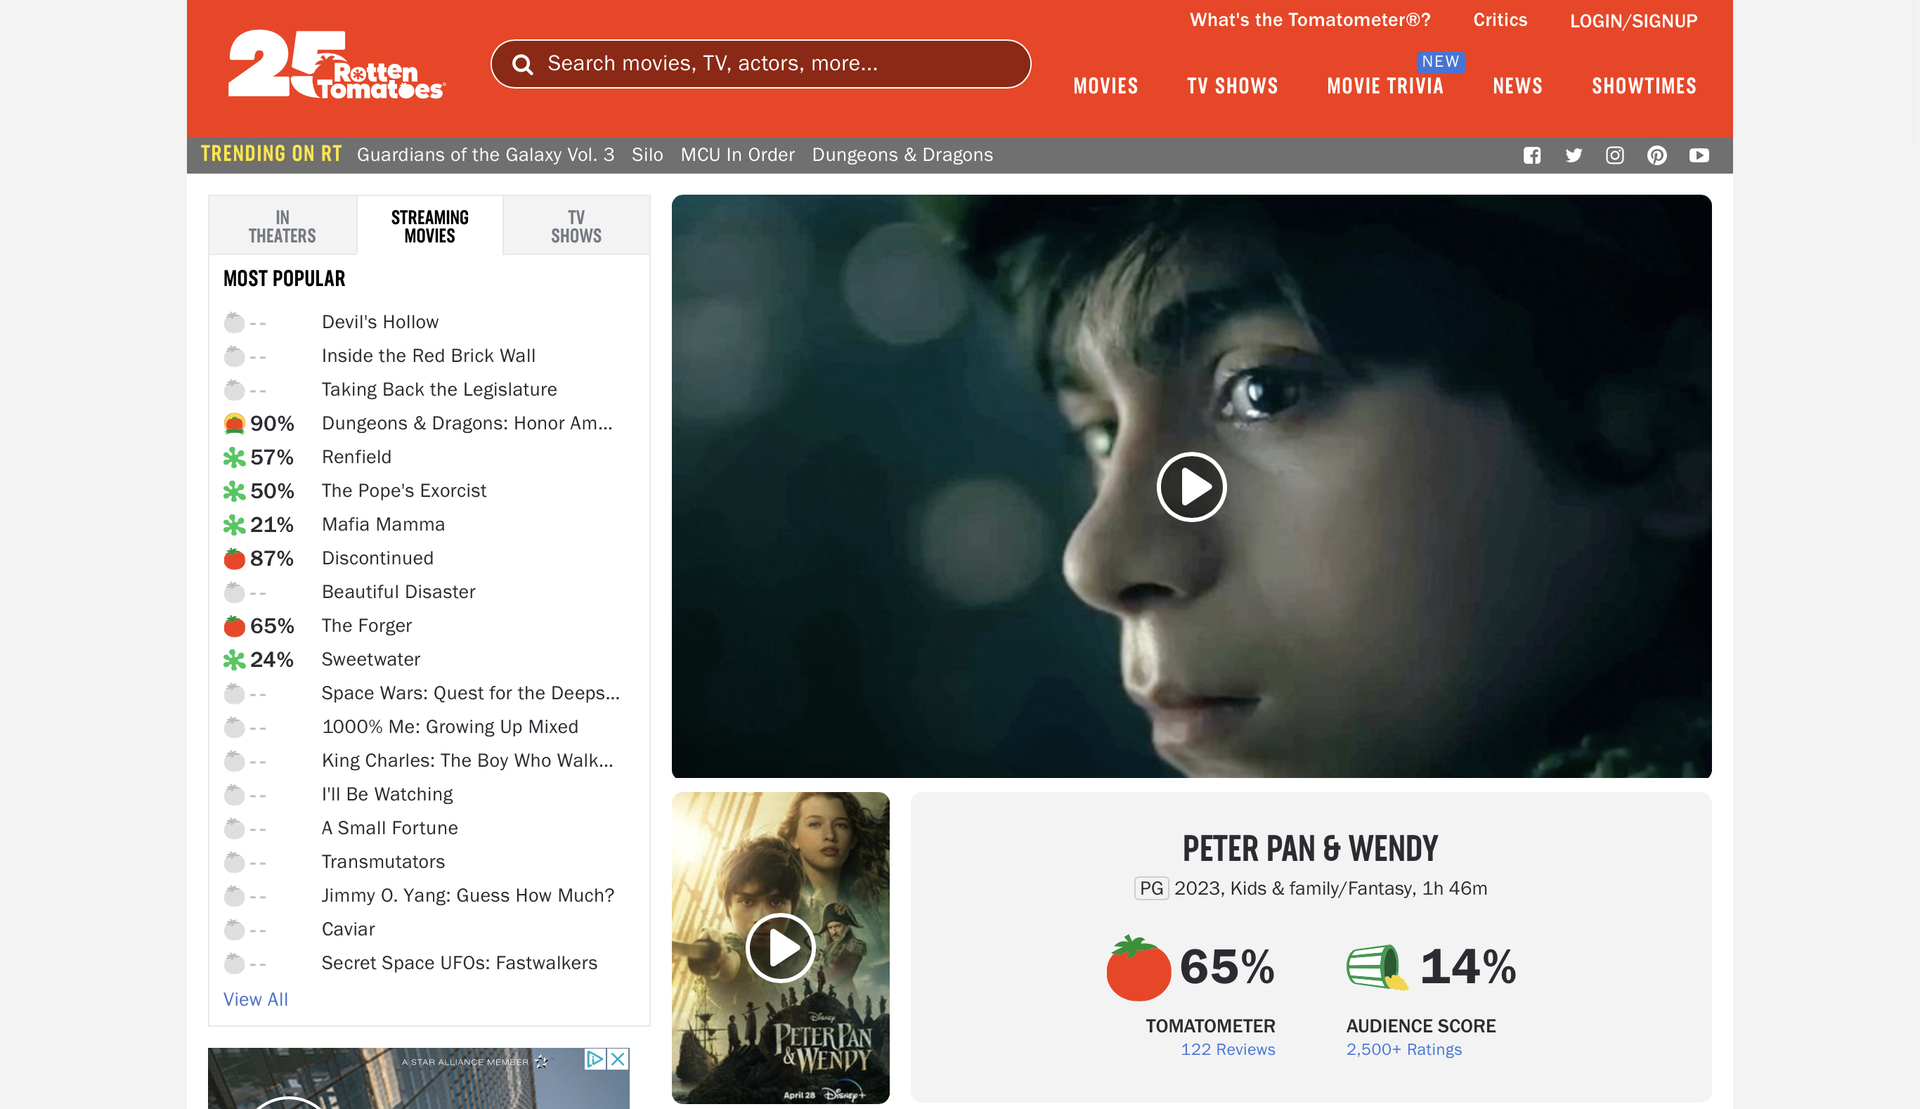
Task: Open Sweetwater
Action: (x=371, y=660)
